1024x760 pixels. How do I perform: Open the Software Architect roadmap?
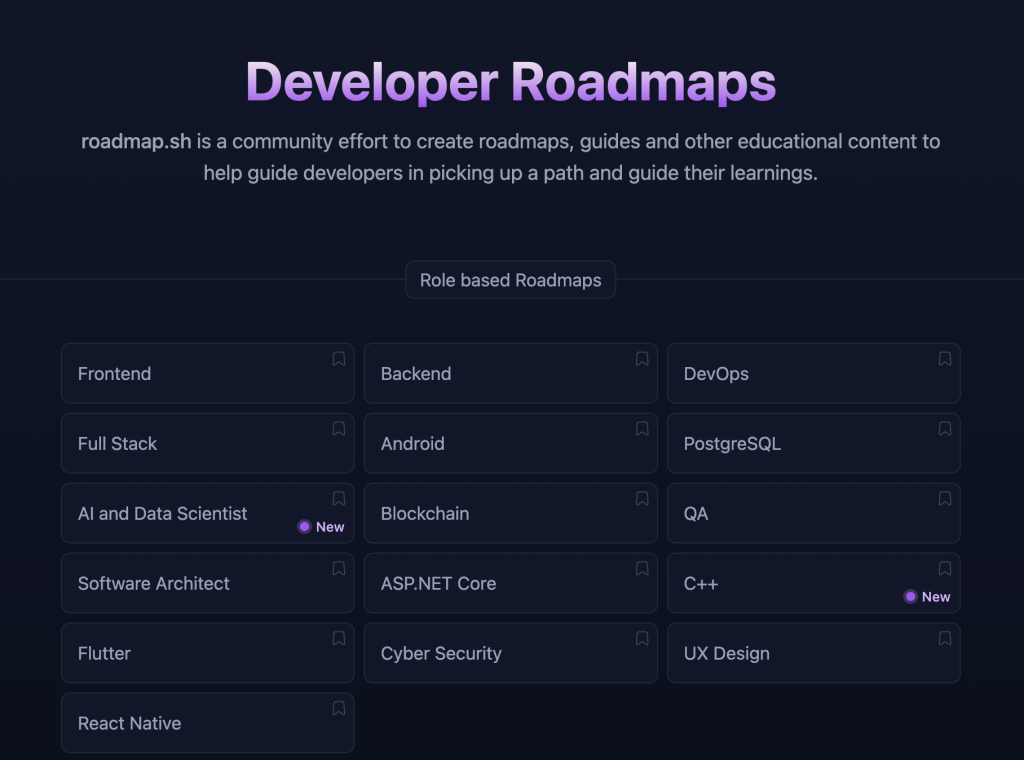click(x=208, y=583)
